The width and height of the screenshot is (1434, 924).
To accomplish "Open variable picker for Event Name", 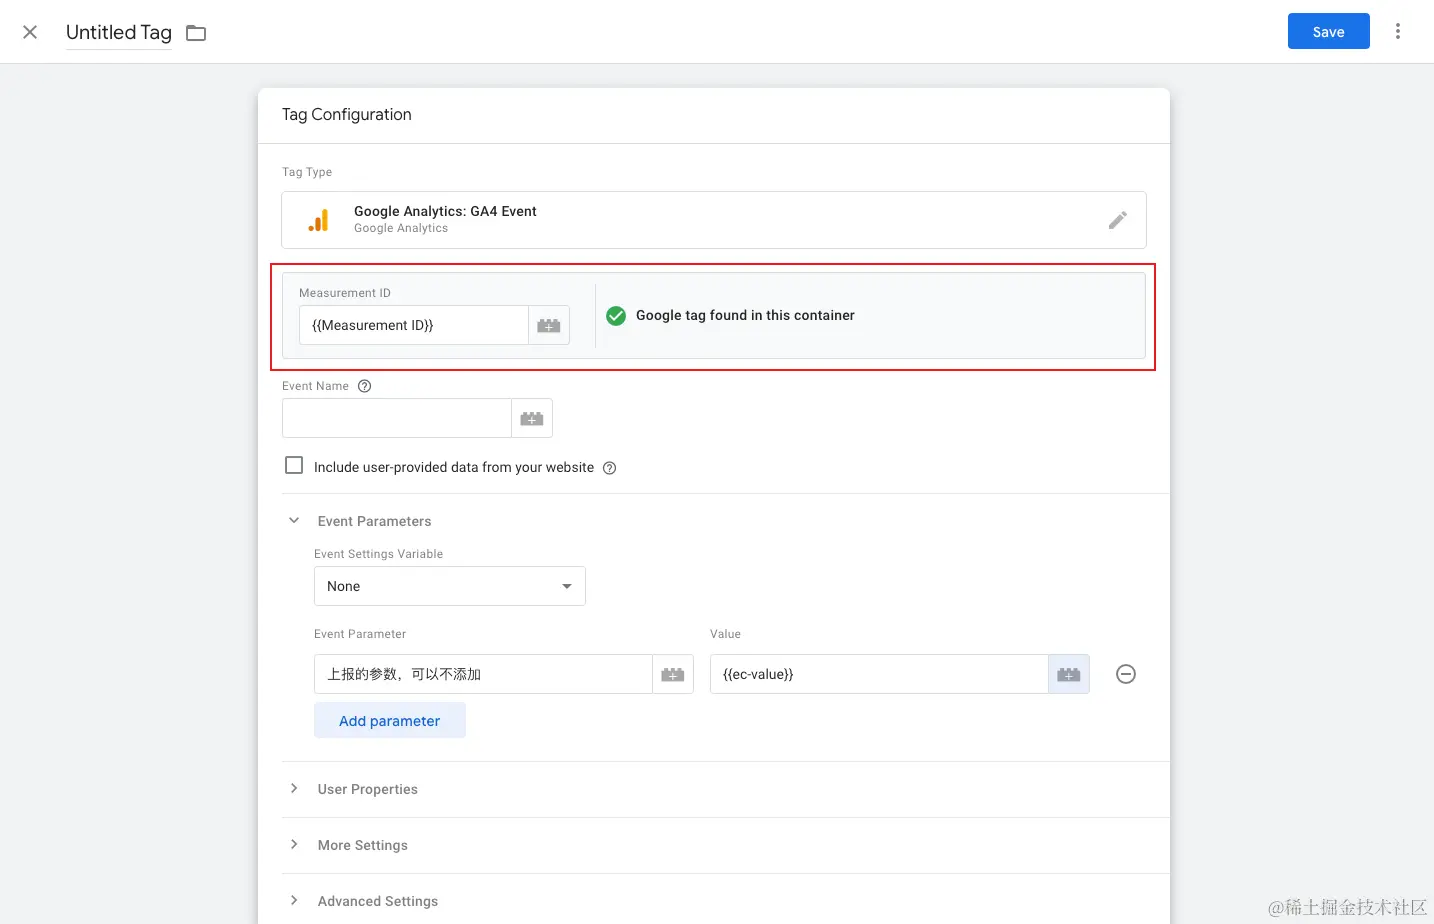I will 532,418.
